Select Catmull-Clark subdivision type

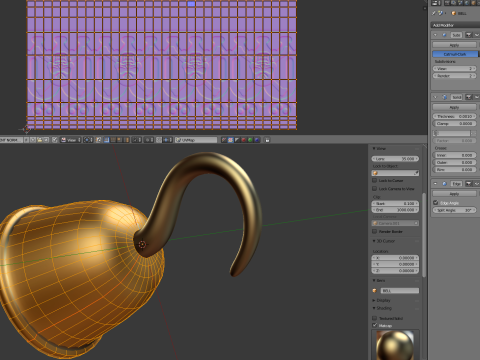455,54
